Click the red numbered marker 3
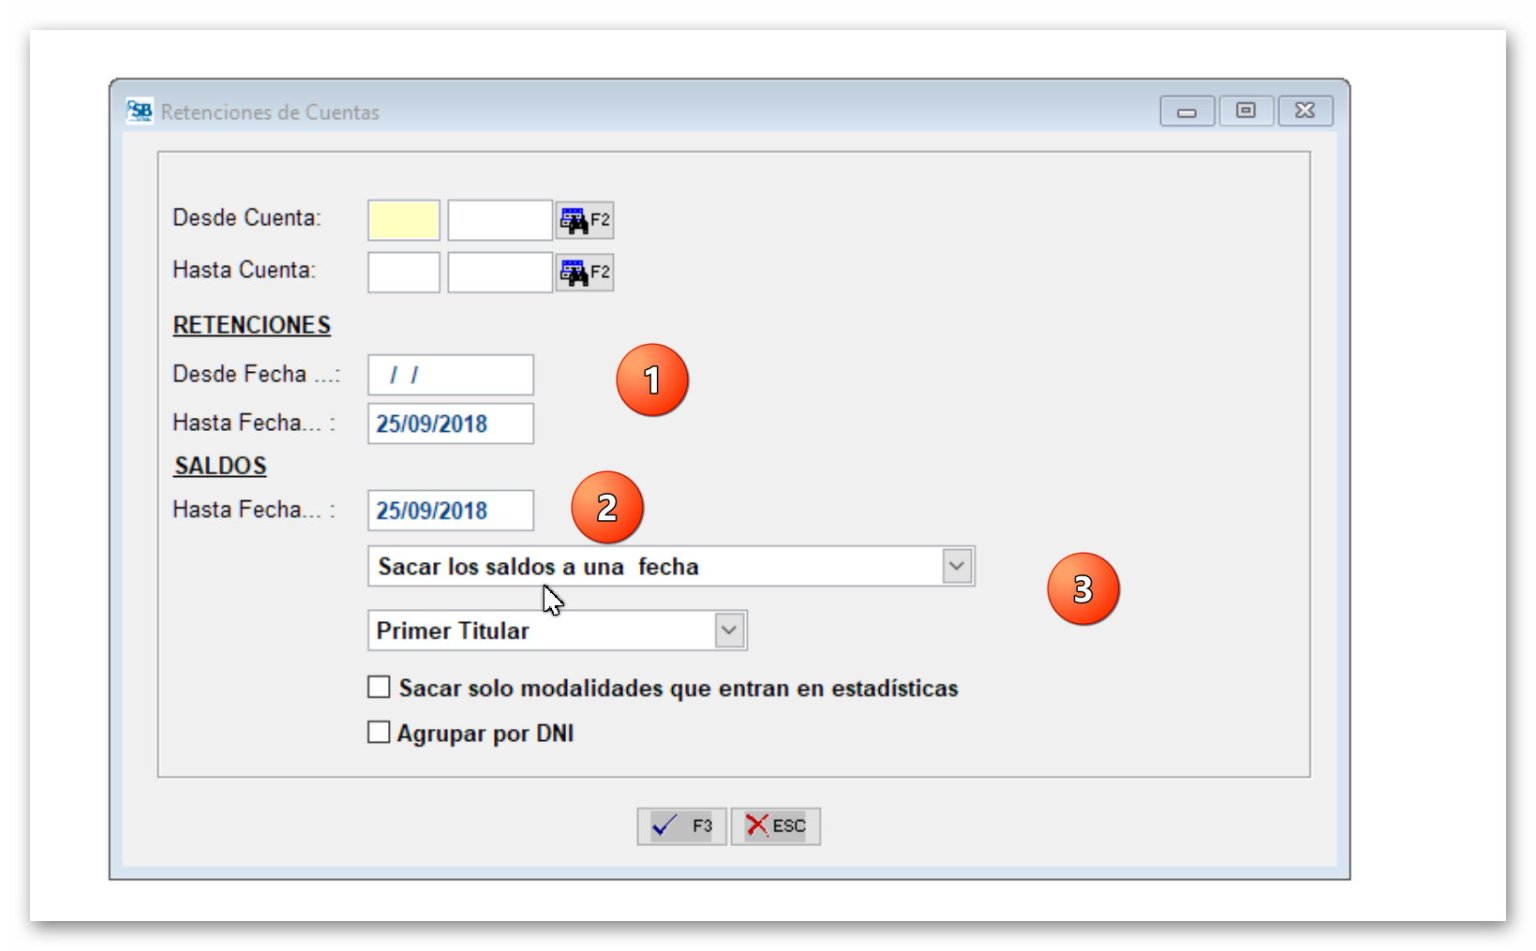This screenshot has height=951, width=1536. click(x=1083, y=590)
